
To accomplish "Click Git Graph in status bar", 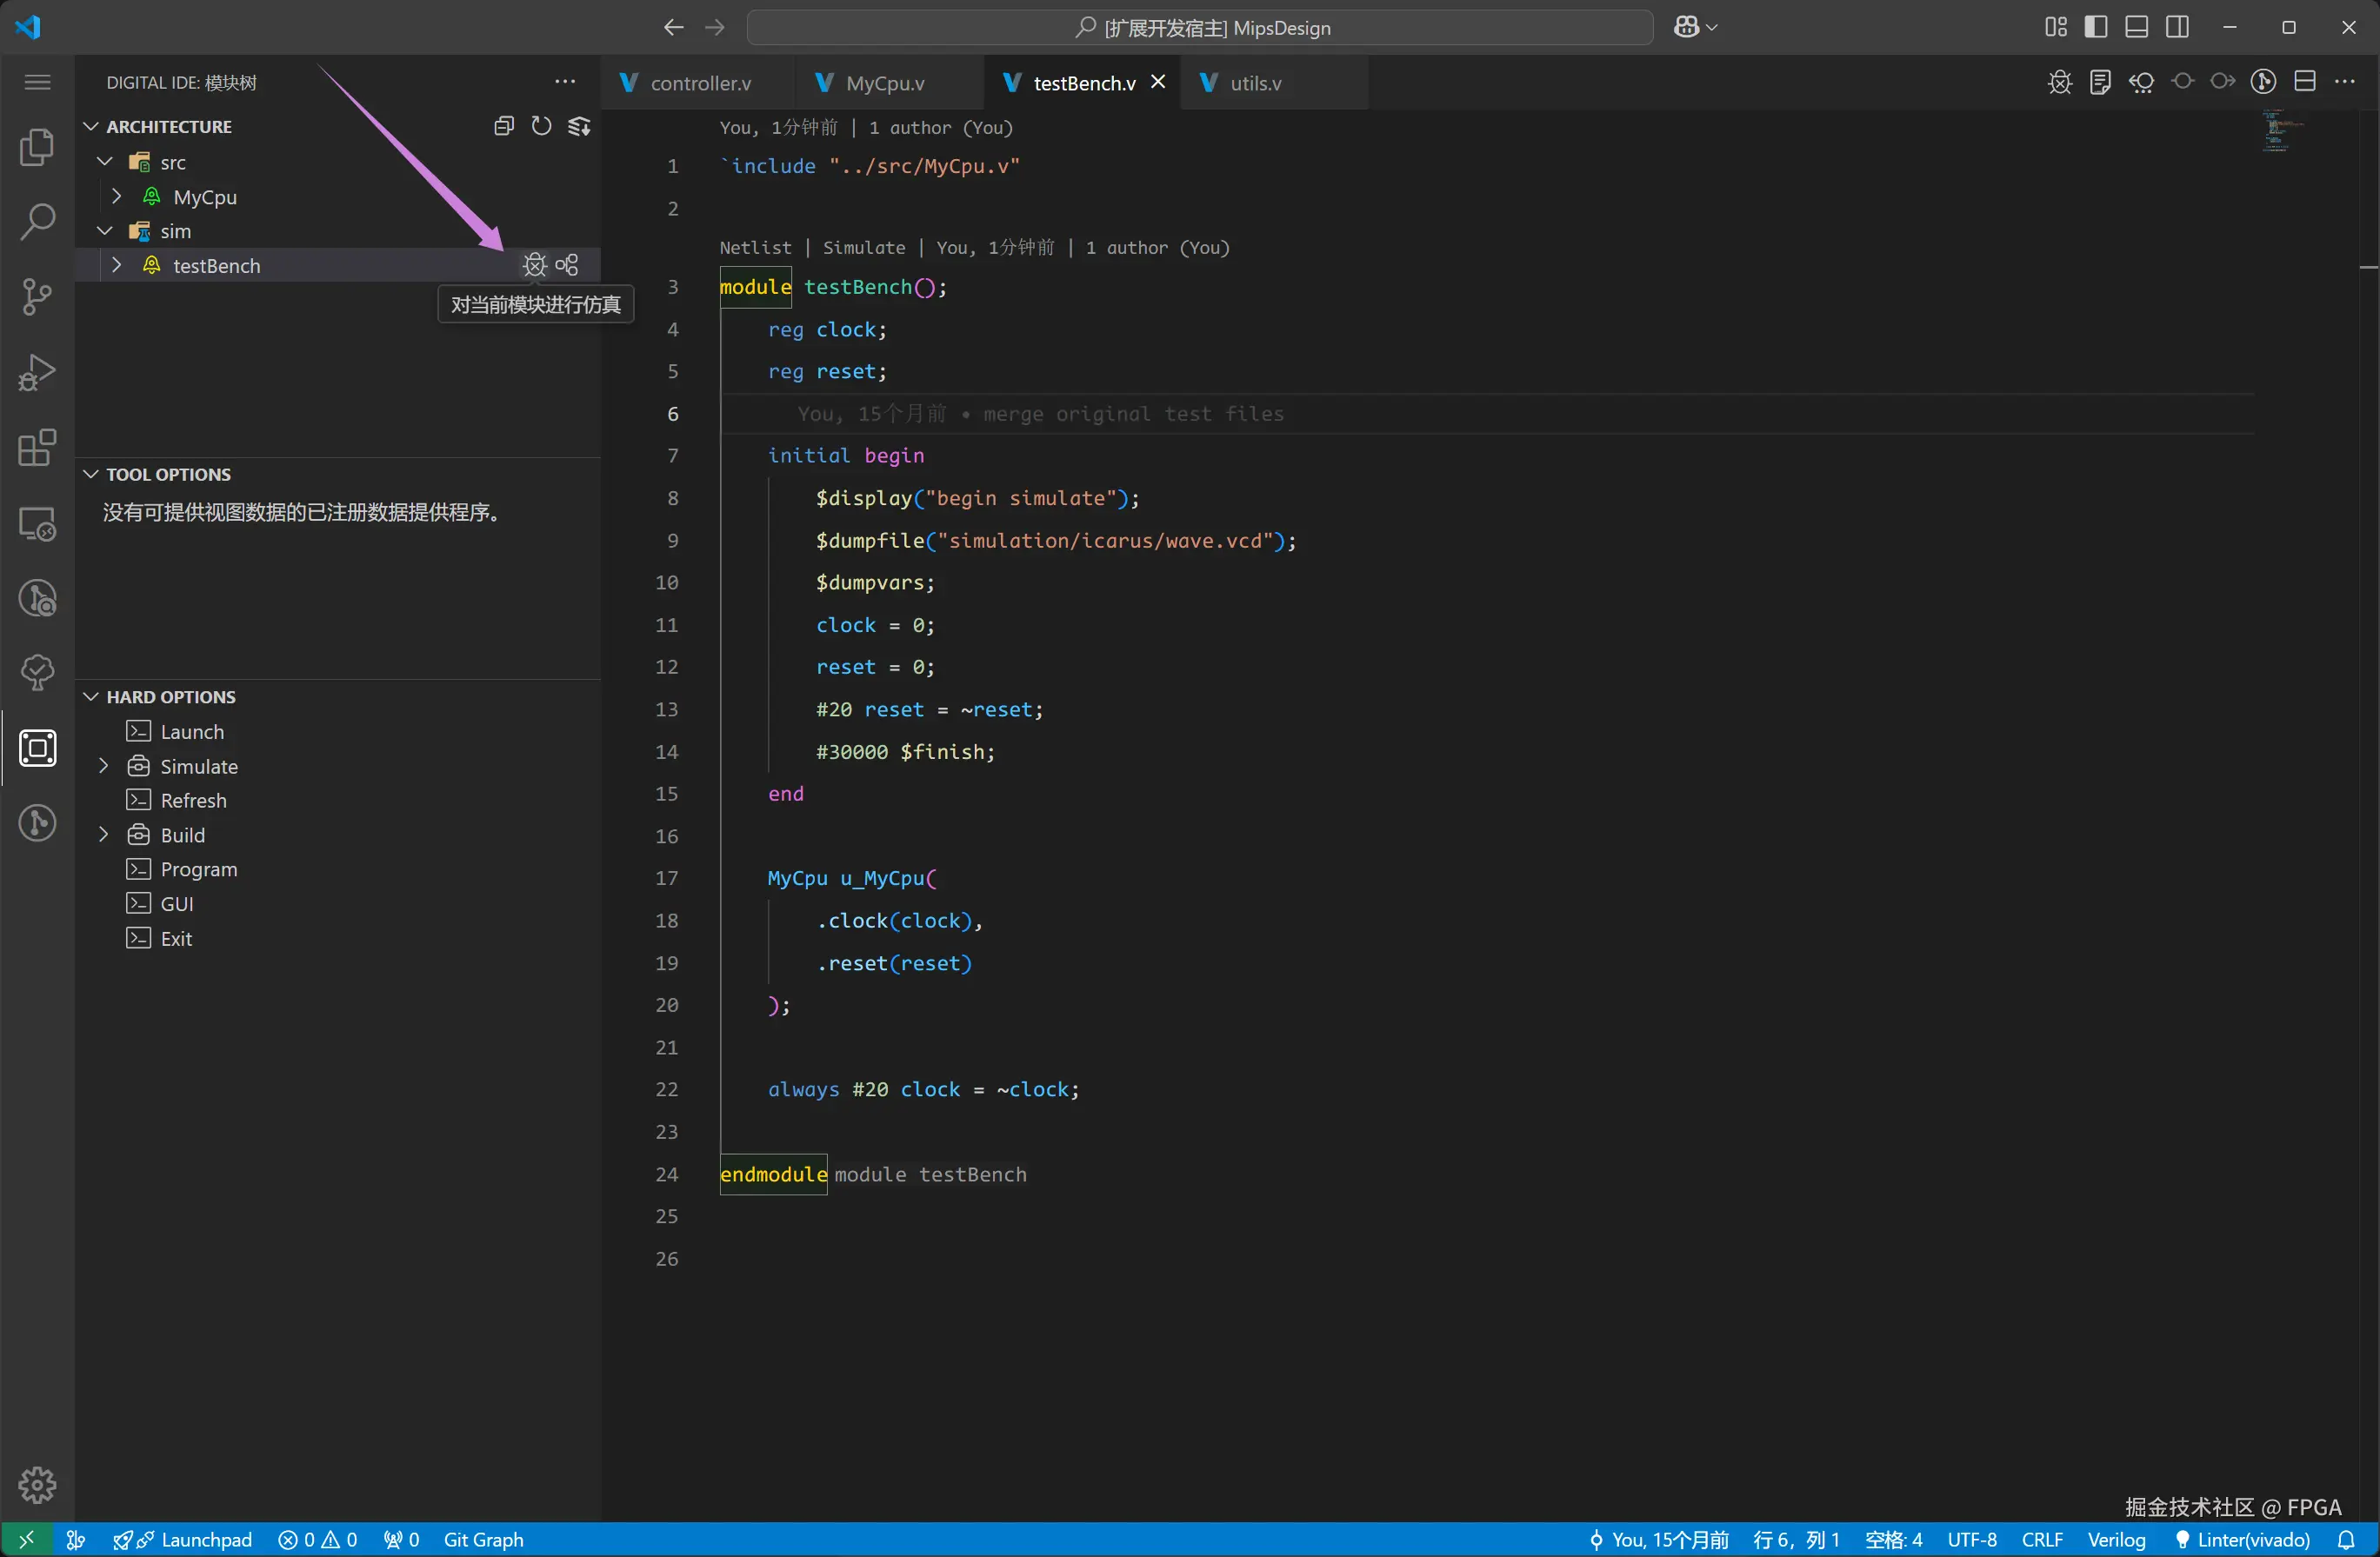I will pyautogui.click(x=483, y=1540).
